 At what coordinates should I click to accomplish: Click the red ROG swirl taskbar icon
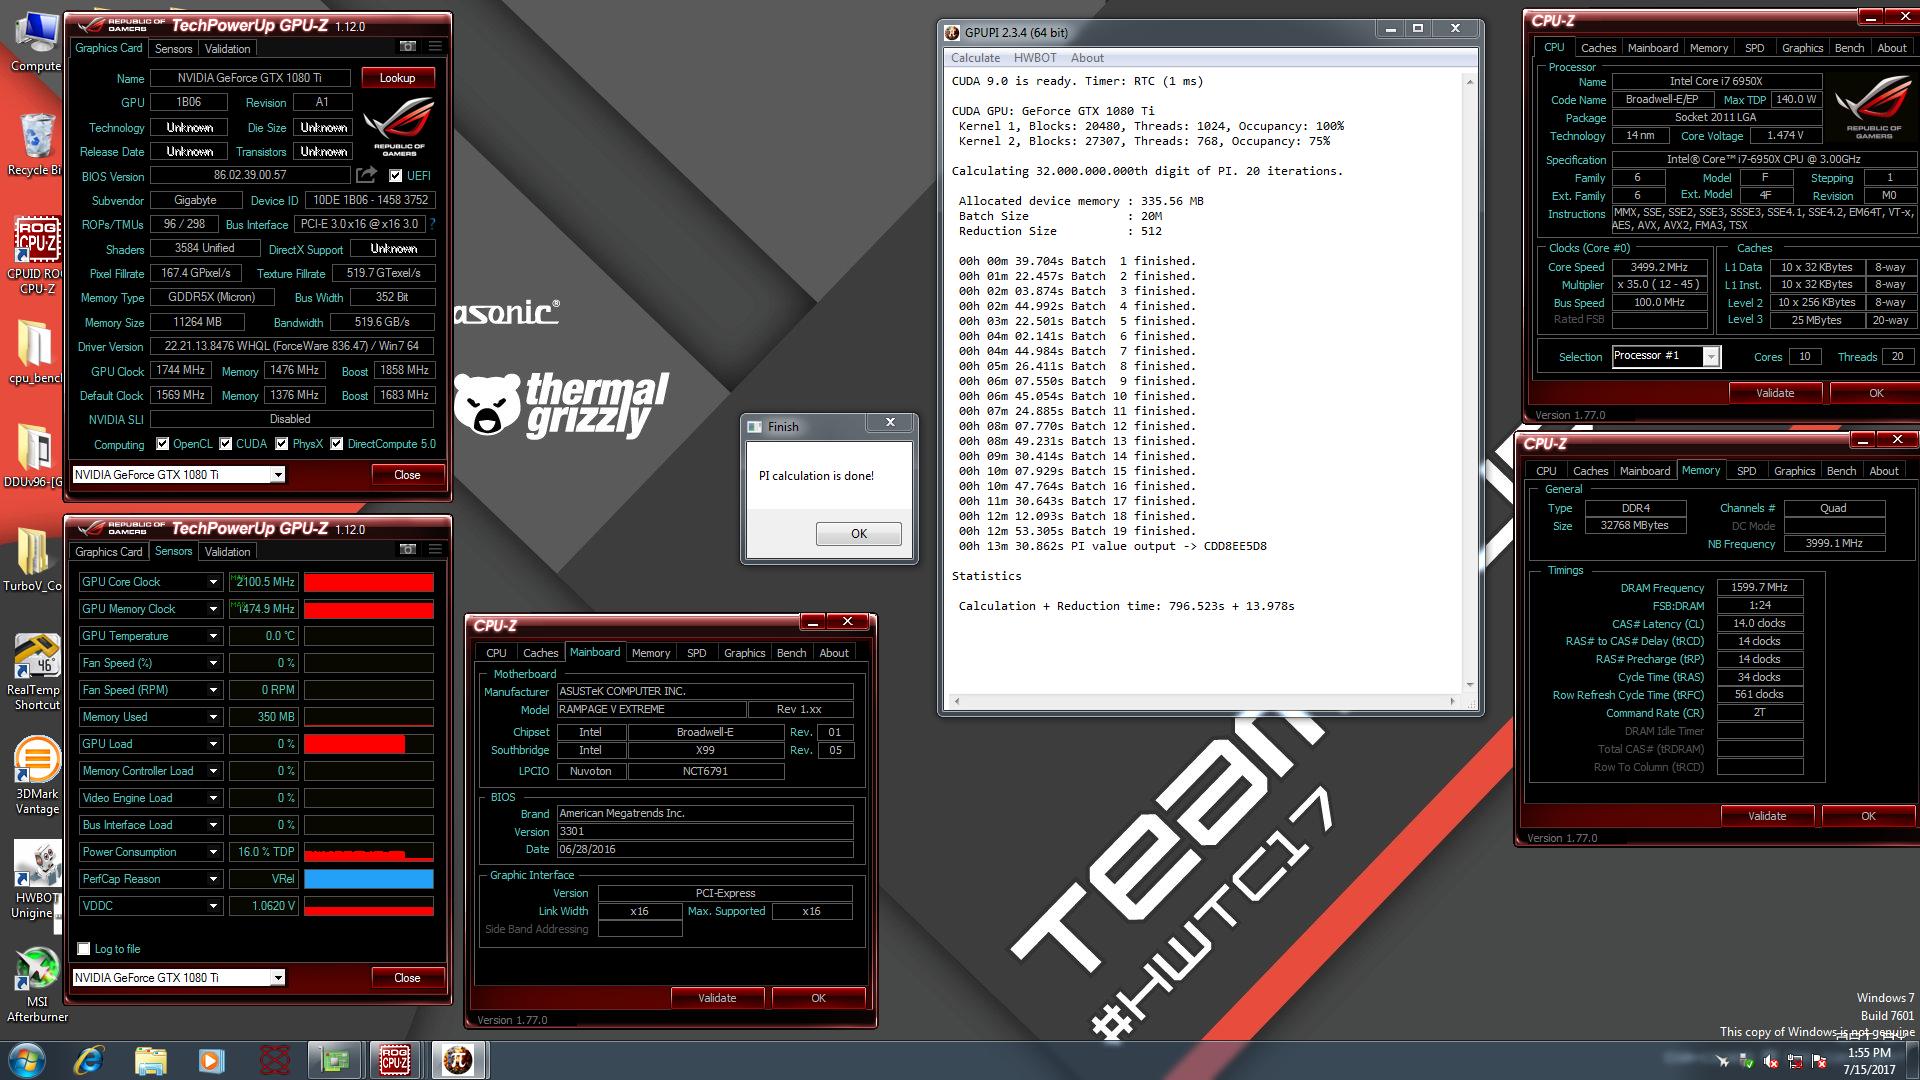click(274, 1060)
